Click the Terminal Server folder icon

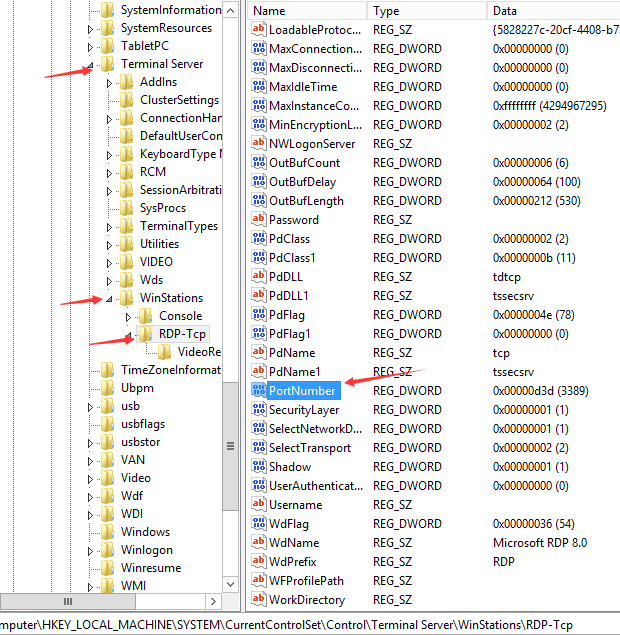click(108, 64)
